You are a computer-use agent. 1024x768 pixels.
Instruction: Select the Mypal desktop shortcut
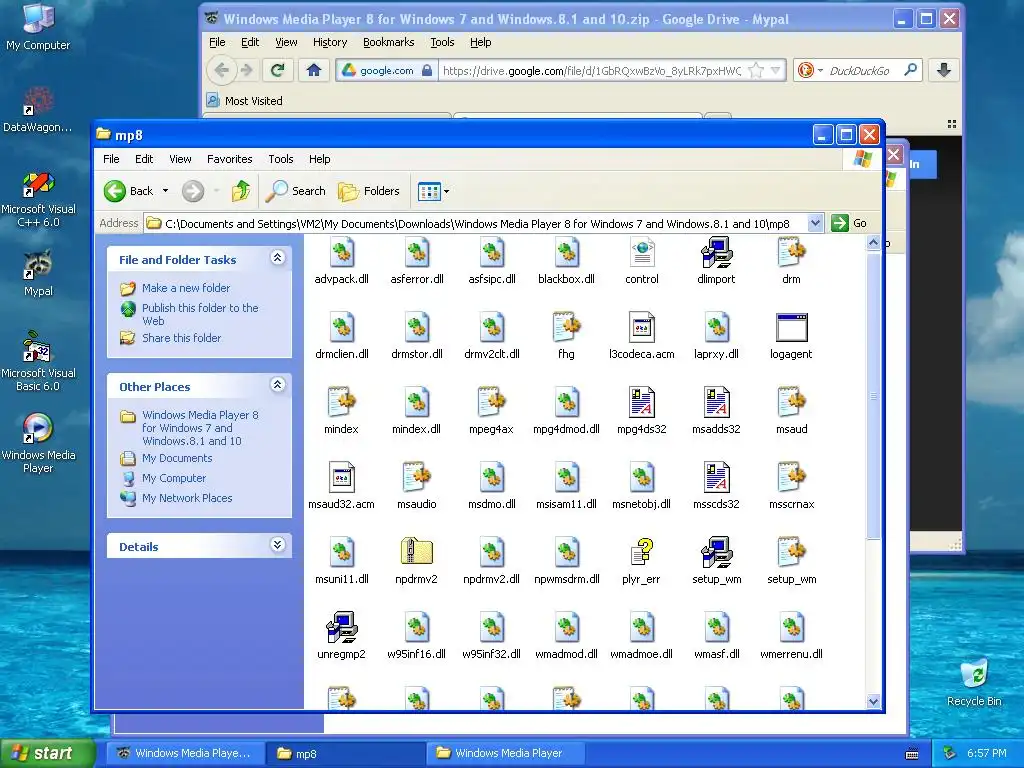[38, 273]
